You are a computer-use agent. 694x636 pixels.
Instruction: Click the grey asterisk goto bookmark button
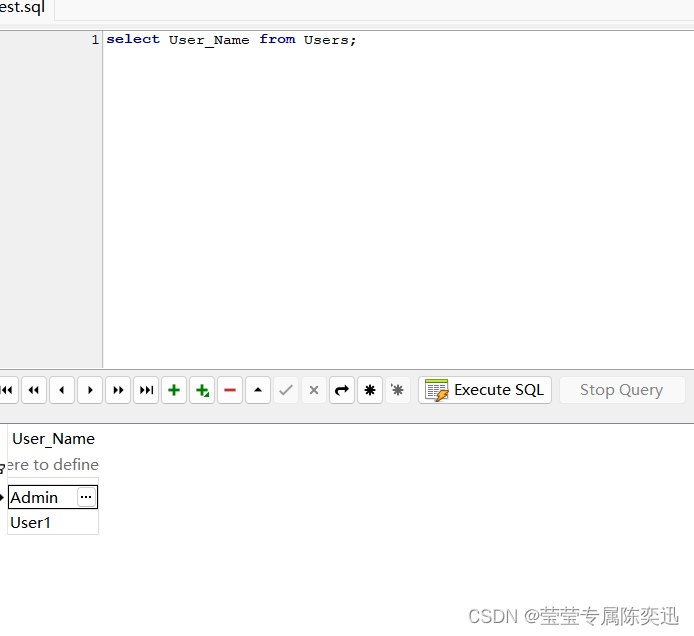[397, 390]
